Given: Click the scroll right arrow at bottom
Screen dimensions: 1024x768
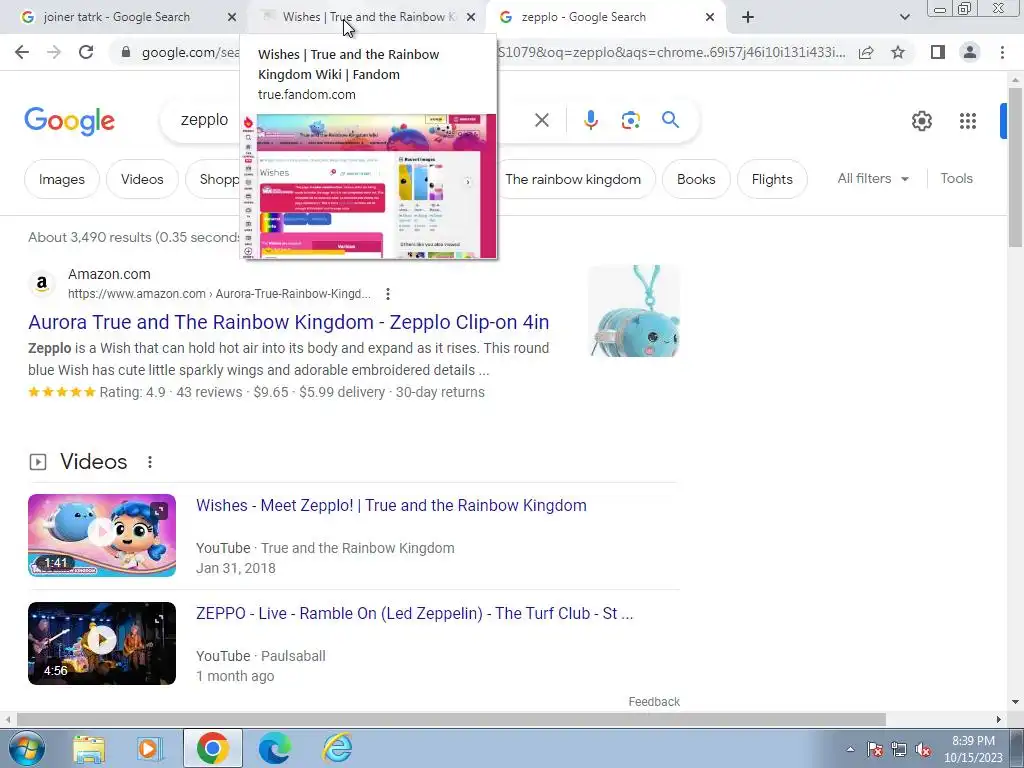Looking at the screenshot, I should click(x=999, y=719).
